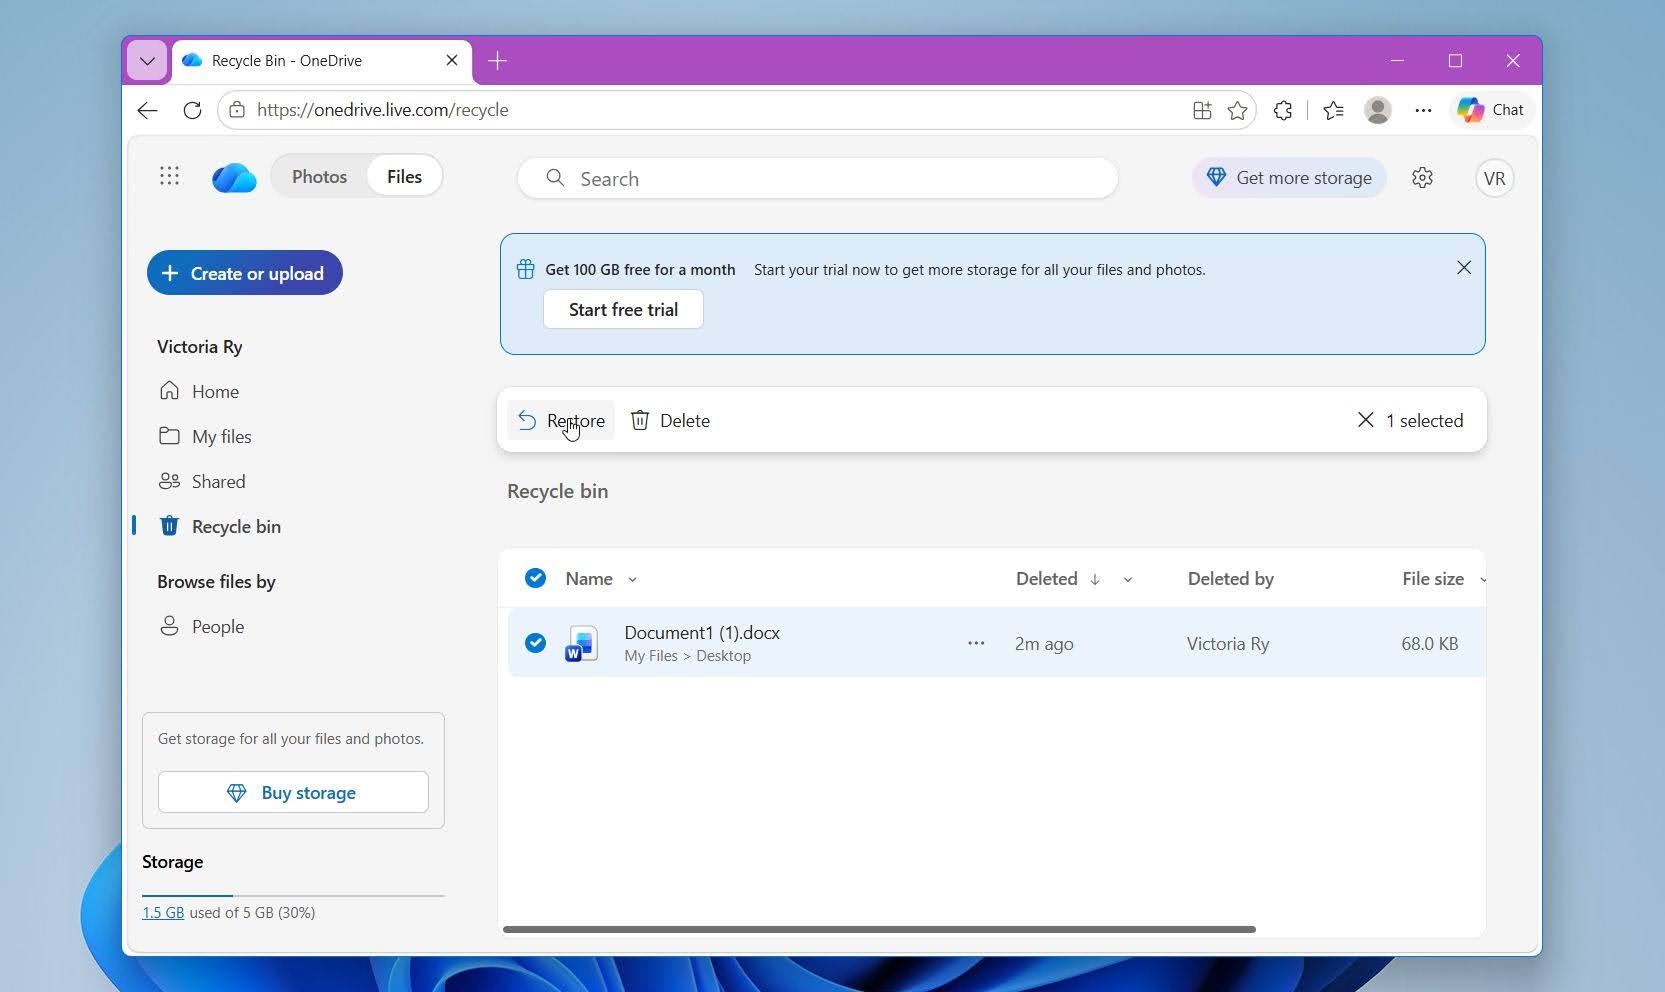The width and height of the screenshot is (1665, 992).
Task: Click Get more storage button
Action: coord(1289,177)
